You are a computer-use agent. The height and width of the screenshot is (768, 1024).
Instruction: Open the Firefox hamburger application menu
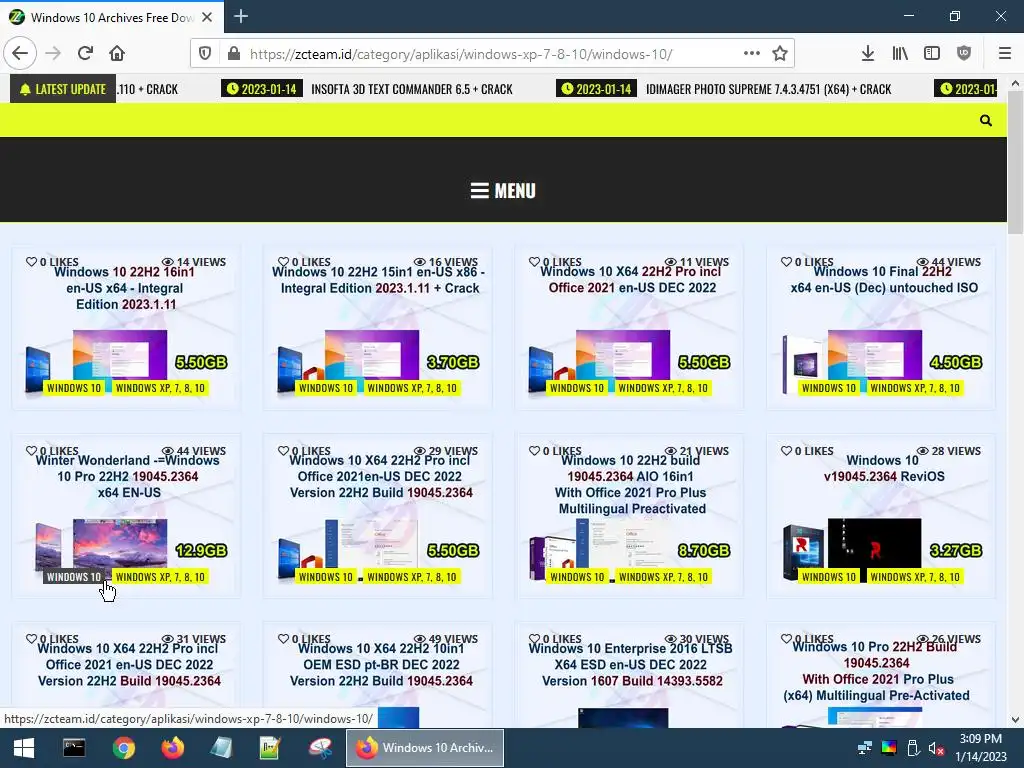(x=1005, y=54)
